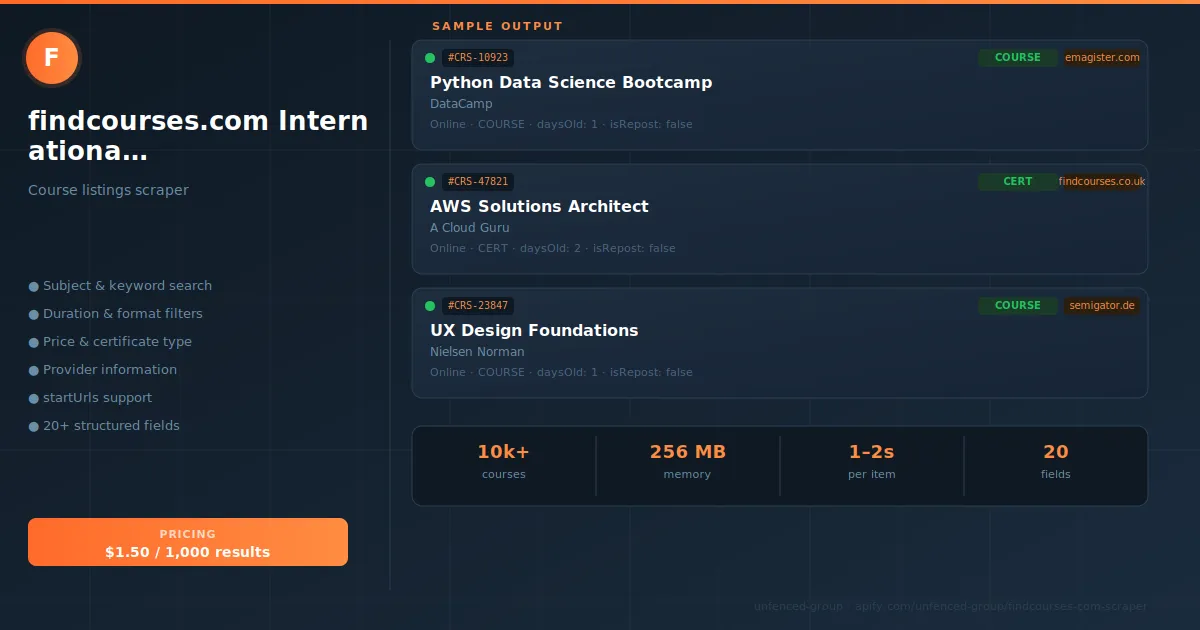Viewport: 1200px width, 630px height.
Task: Open the findcourses.co.uk source tag
Action: tap(1102, 182)
